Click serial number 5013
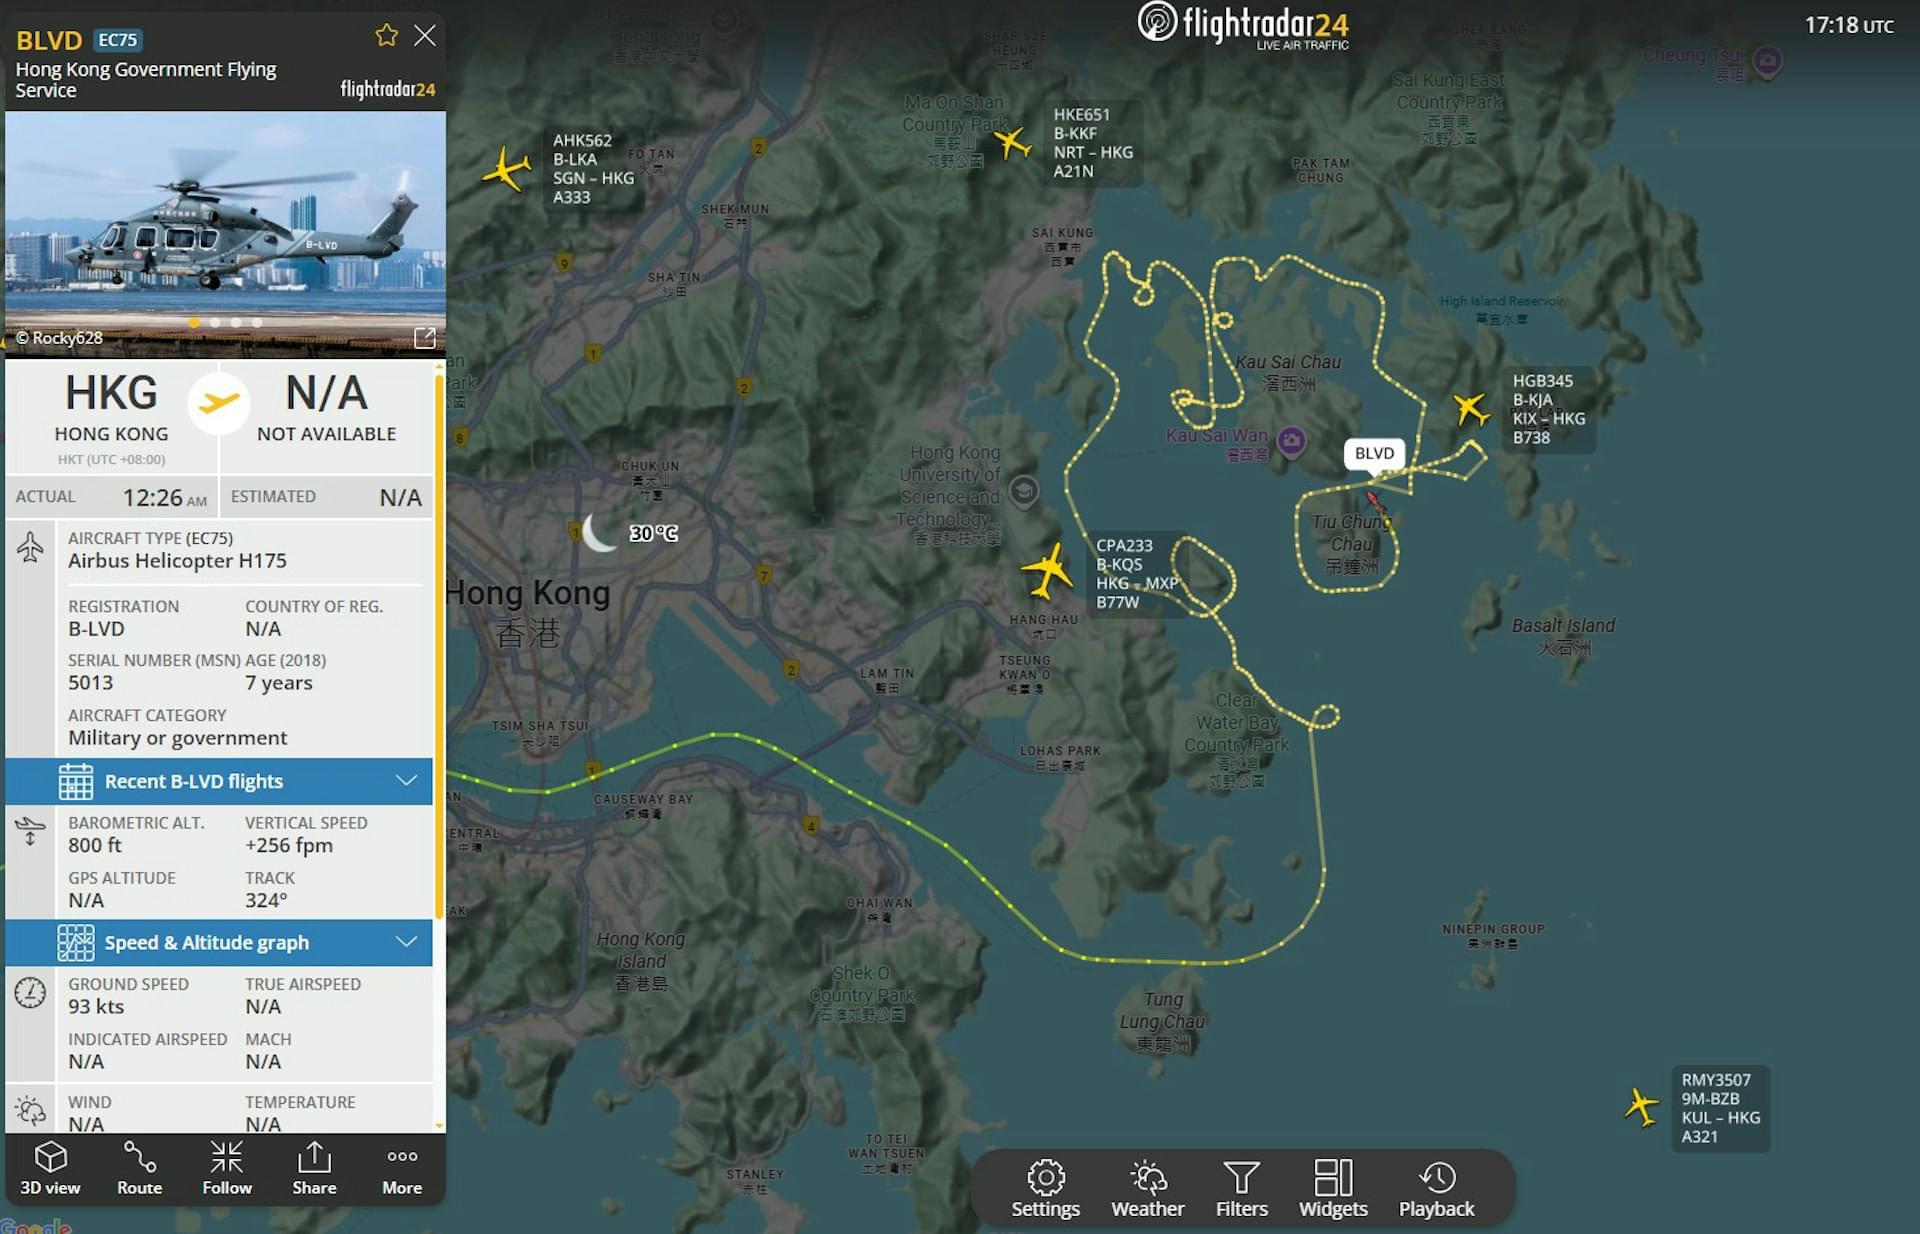The image size is (1920, 1234). point(91,683)
